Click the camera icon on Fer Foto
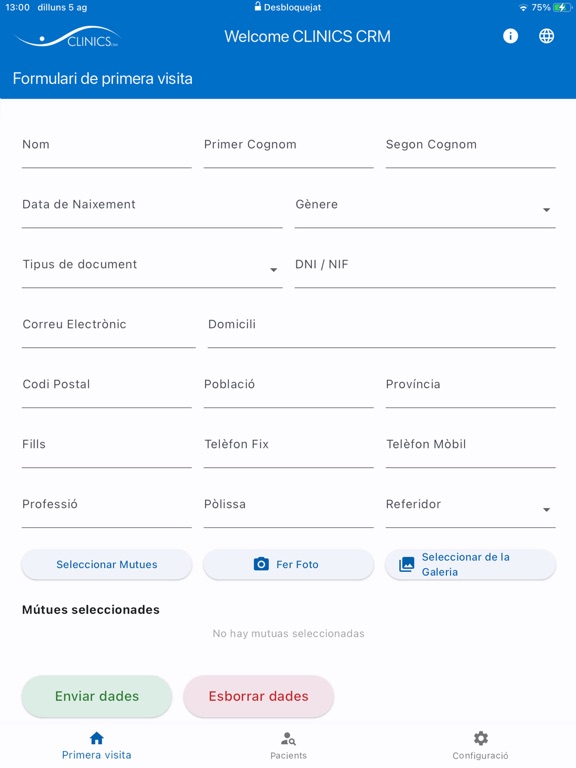The image size is (576, 768). (x=261, y=564)
